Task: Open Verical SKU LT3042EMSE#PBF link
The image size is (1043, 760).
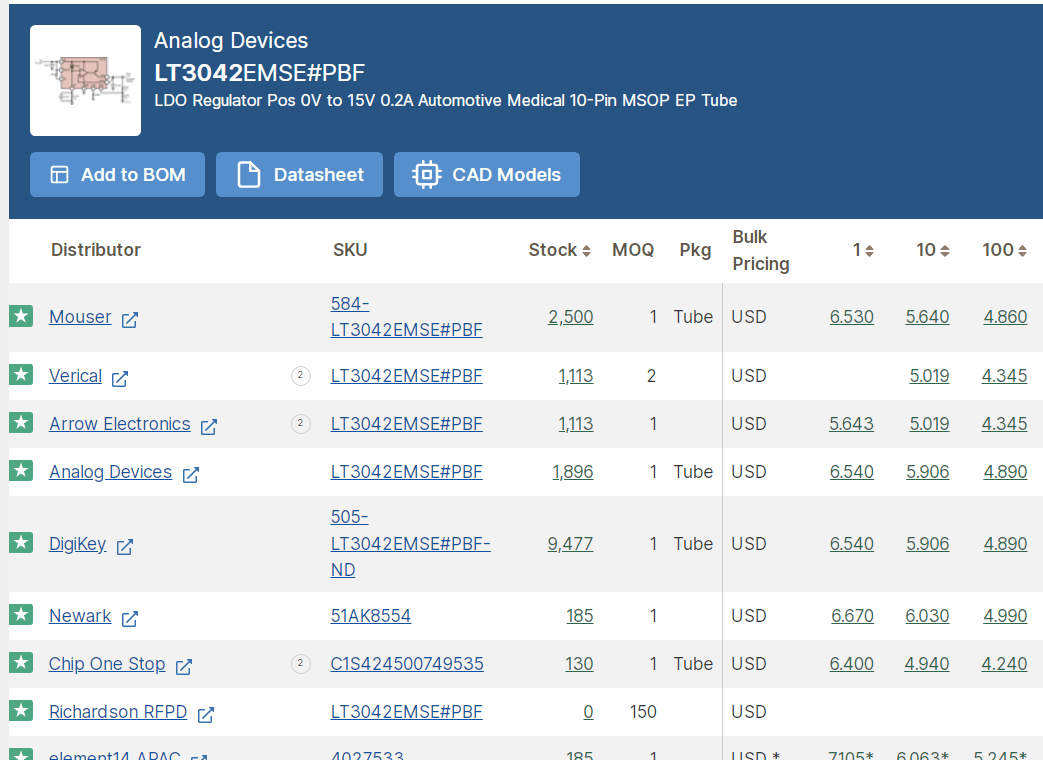Action: [406, 376]
